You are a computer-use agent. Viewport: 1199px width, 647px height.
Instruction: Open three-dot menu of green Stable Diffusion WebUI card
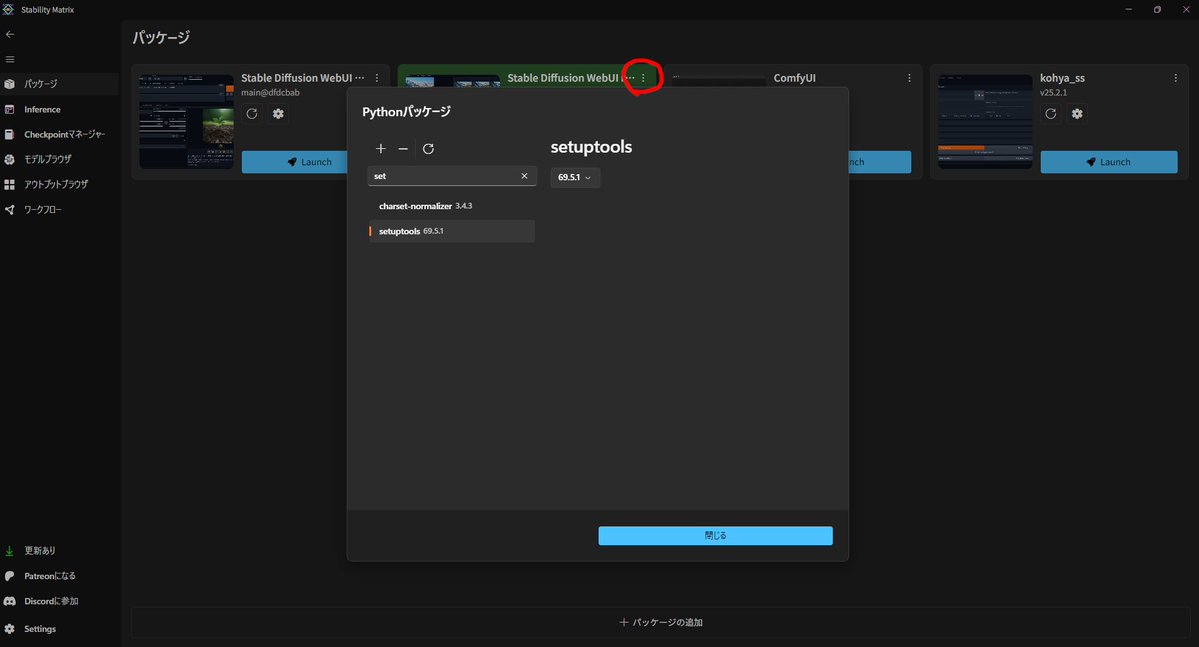pos(643,78)
